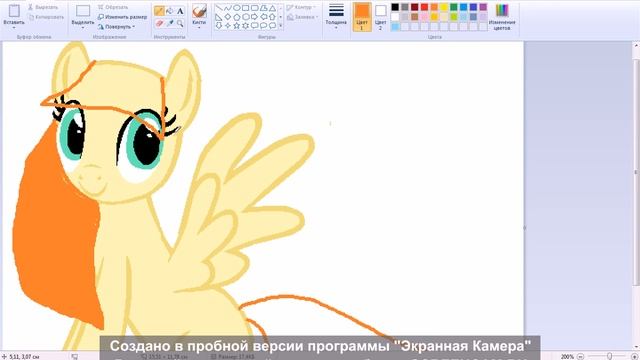The width and height of the screenshot is (640, 360).
Task: Choose the Hexagon shape
Action: click(x=246, y=17)
